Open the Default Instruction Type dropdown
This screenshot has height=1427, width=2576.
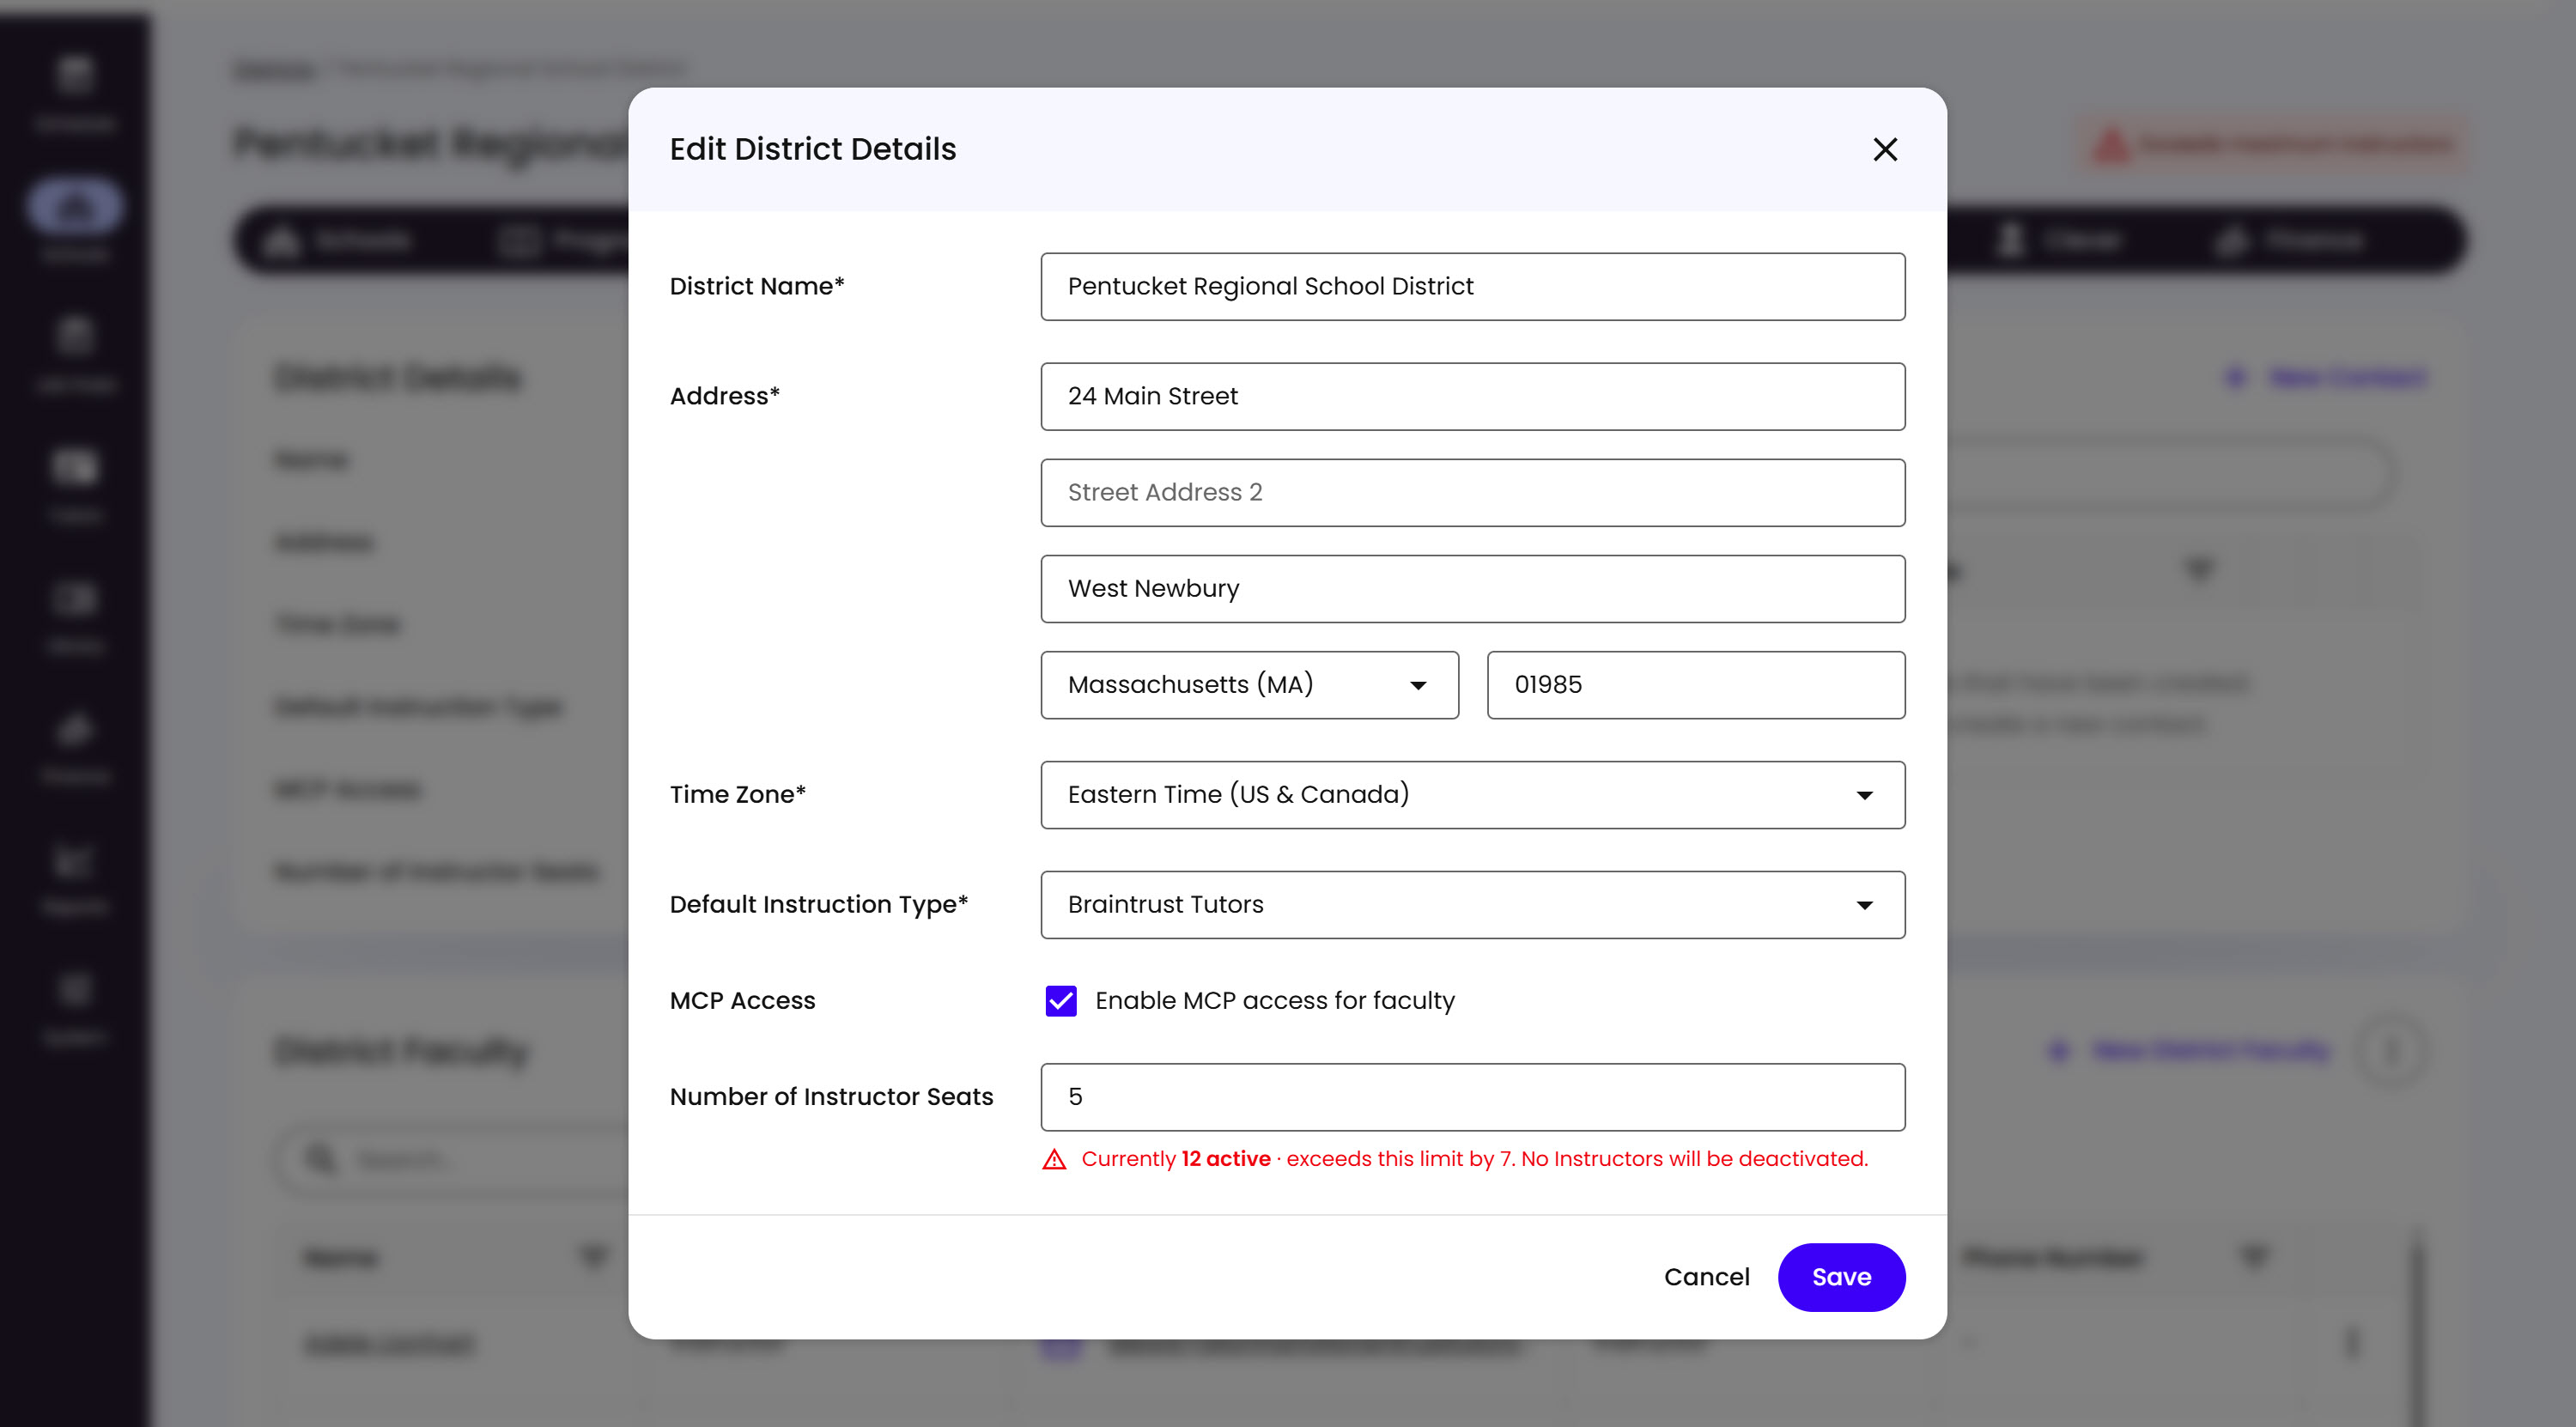tap(1472, 904)
